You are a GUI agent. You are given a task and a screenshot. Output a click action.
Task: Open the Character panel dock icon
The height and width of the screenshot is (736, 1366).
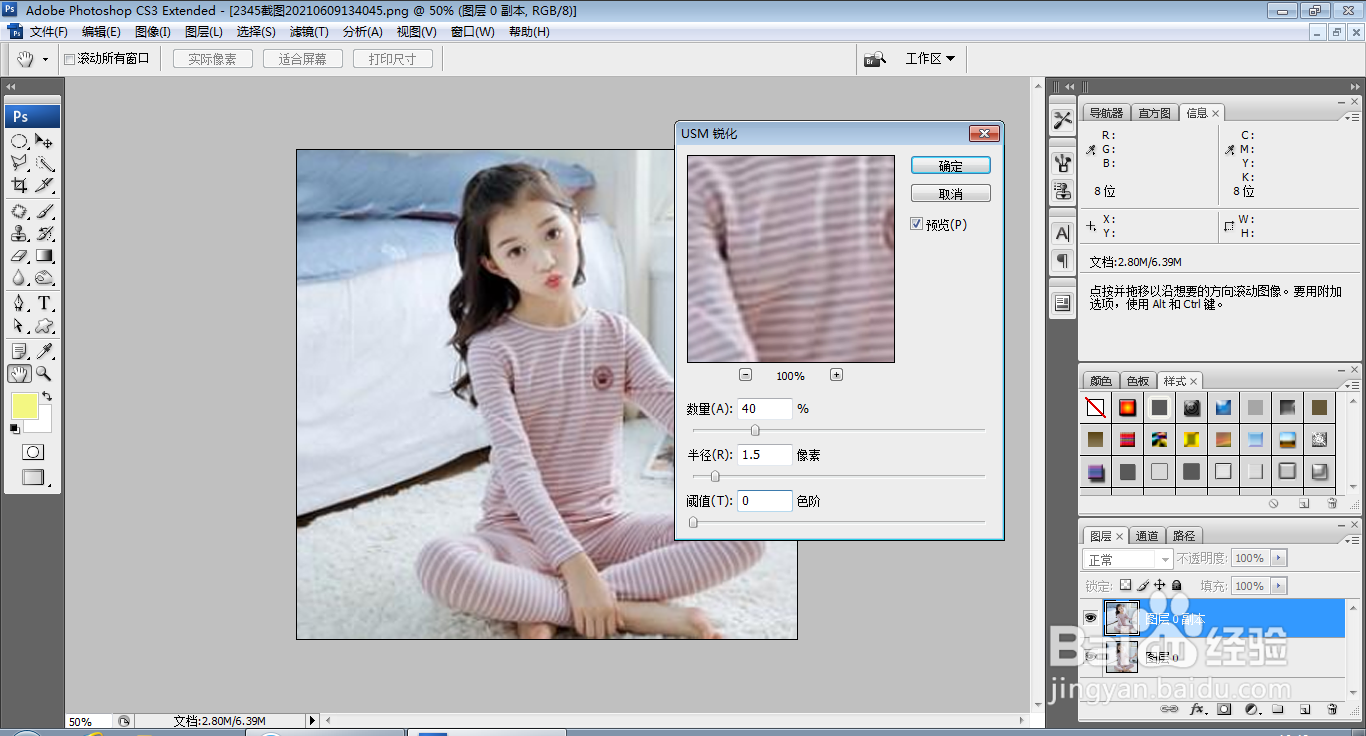tap(1062, 233)
